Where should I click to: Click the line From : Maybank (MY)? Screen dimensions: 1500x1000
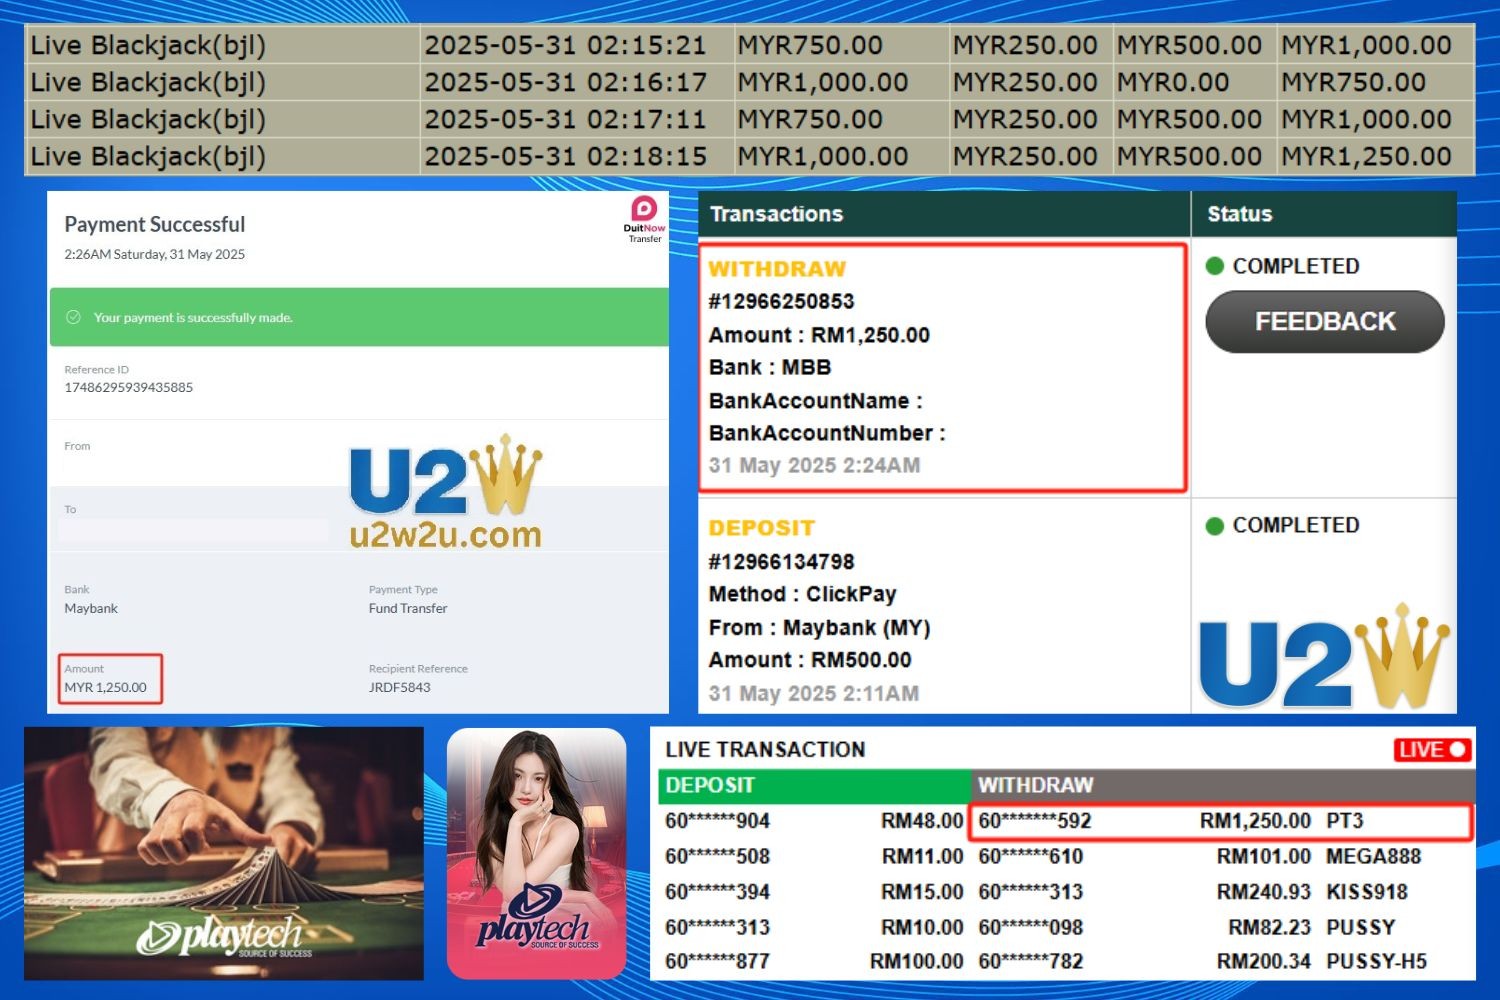[x=819, y=628]
